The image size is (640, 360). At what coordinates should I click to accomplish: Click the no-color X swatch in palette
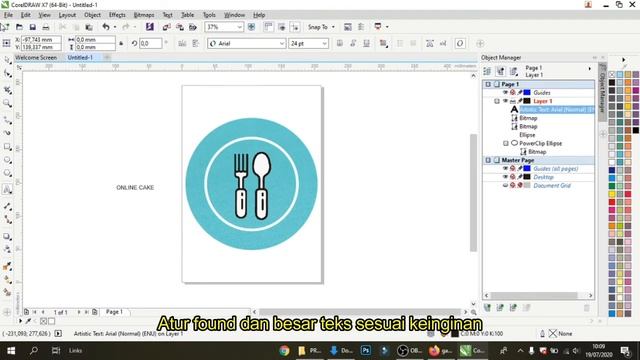point(612,74)
